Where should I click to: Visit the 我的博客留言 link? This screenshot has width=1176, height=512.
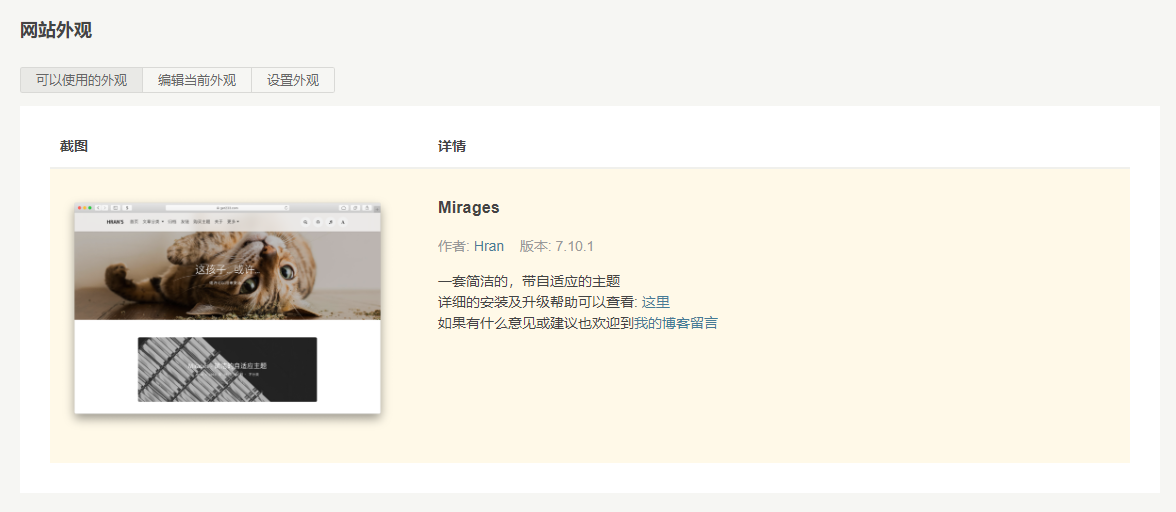(676, 323)
